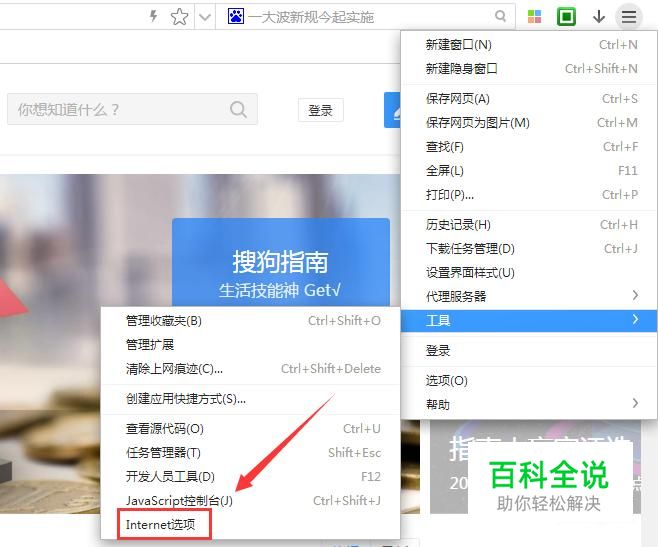Screen dimensions: 658x547
Task: Click into the 你想知道什么 search field
Action: pyautogui.click(x=132, y=109)
